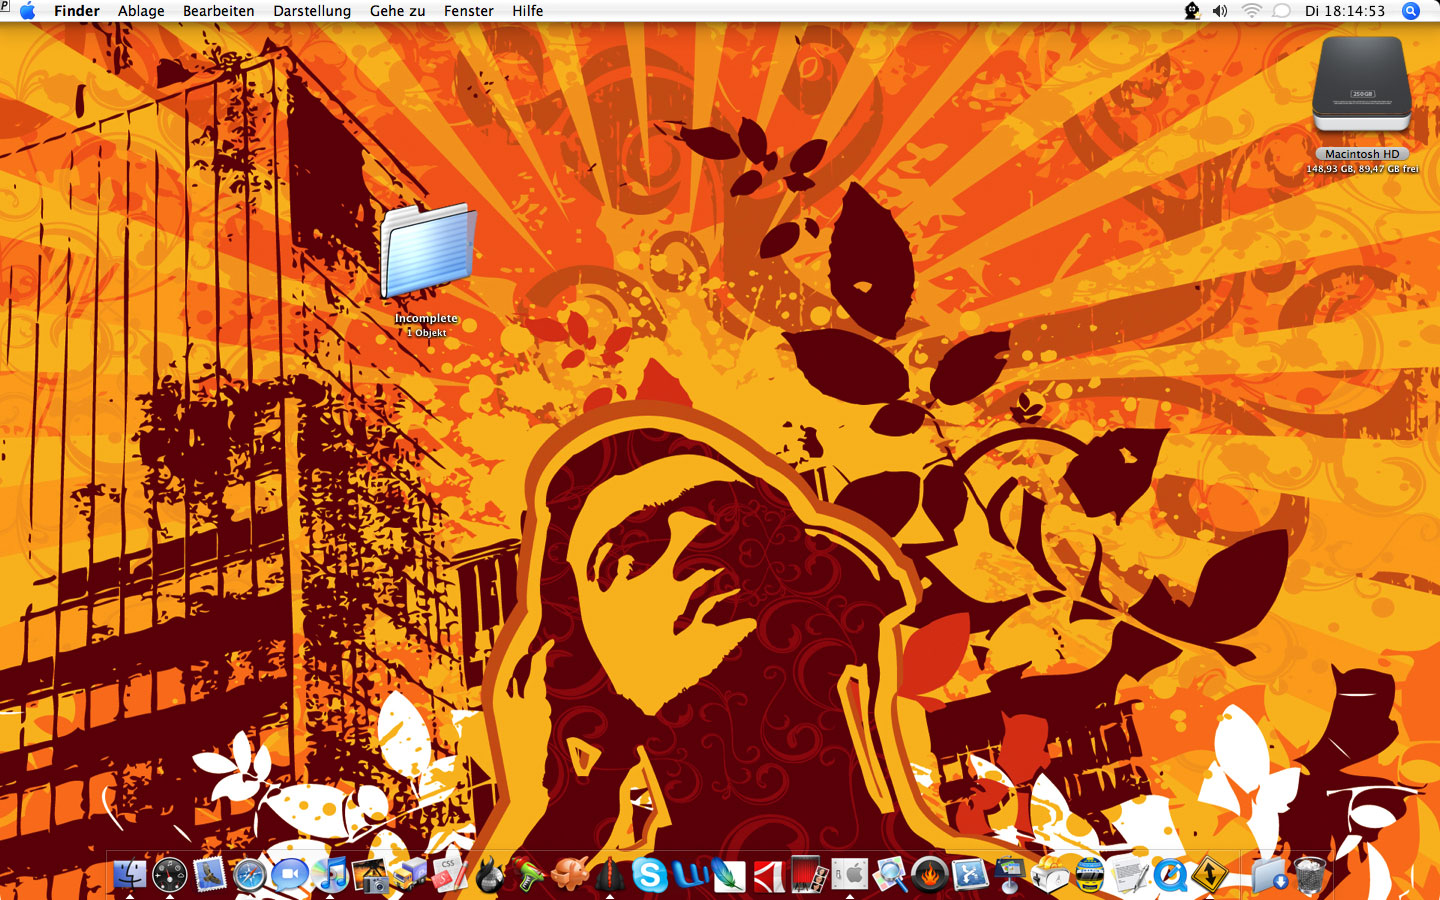Launch Photo Booth from the Dock
1440x900 pixels.
click(810, 875)
